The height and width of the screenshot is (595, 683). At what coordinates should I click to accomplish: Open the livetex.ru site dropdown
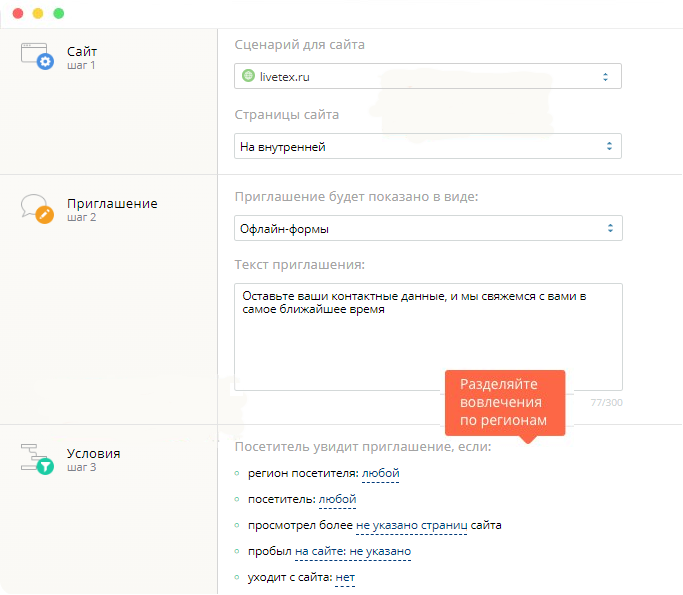point(428,76)
